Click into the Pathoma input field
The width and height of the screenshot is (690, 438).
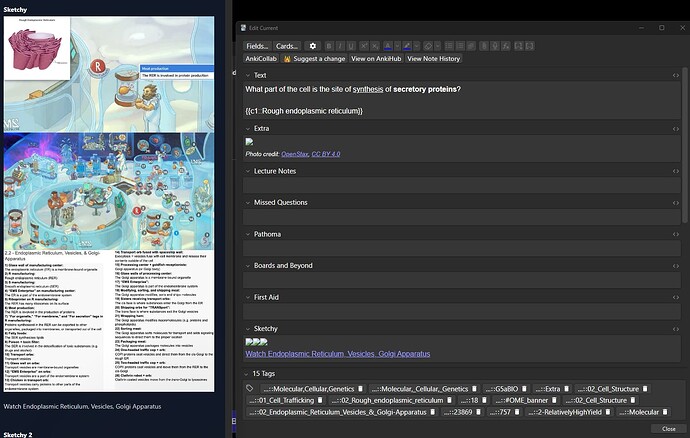(x=462, y=248)
